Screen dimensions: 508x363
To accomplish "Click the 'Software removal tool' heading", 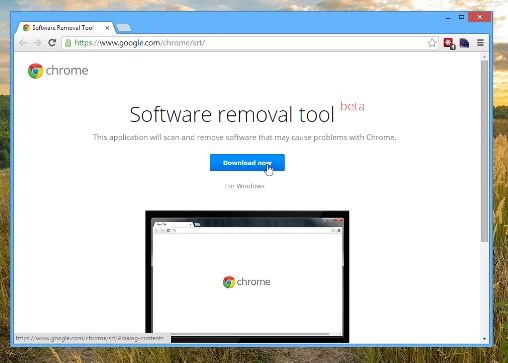I will (232, 114).
